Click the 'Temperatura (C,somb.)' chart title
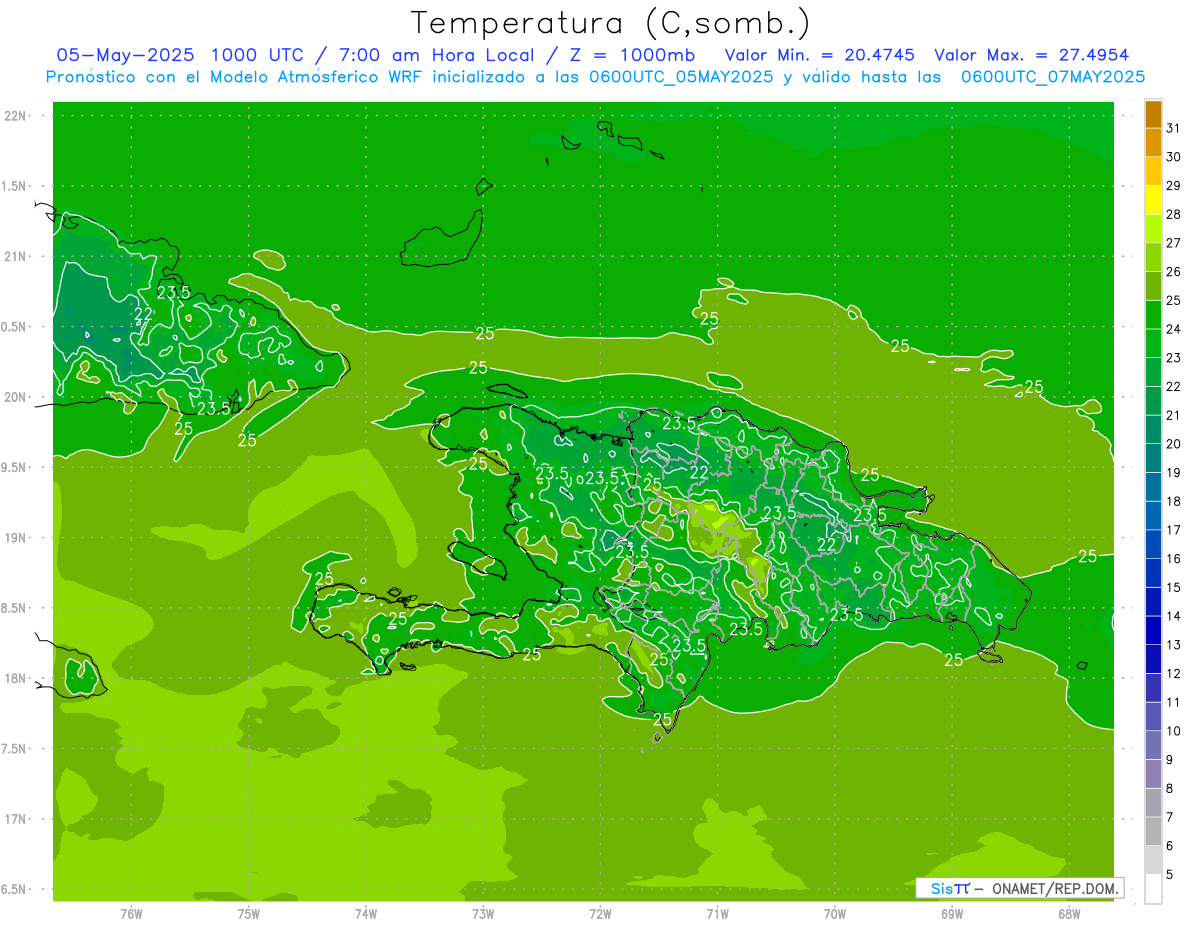Viewport: 1200px width, 927px height. click(611, 23)
